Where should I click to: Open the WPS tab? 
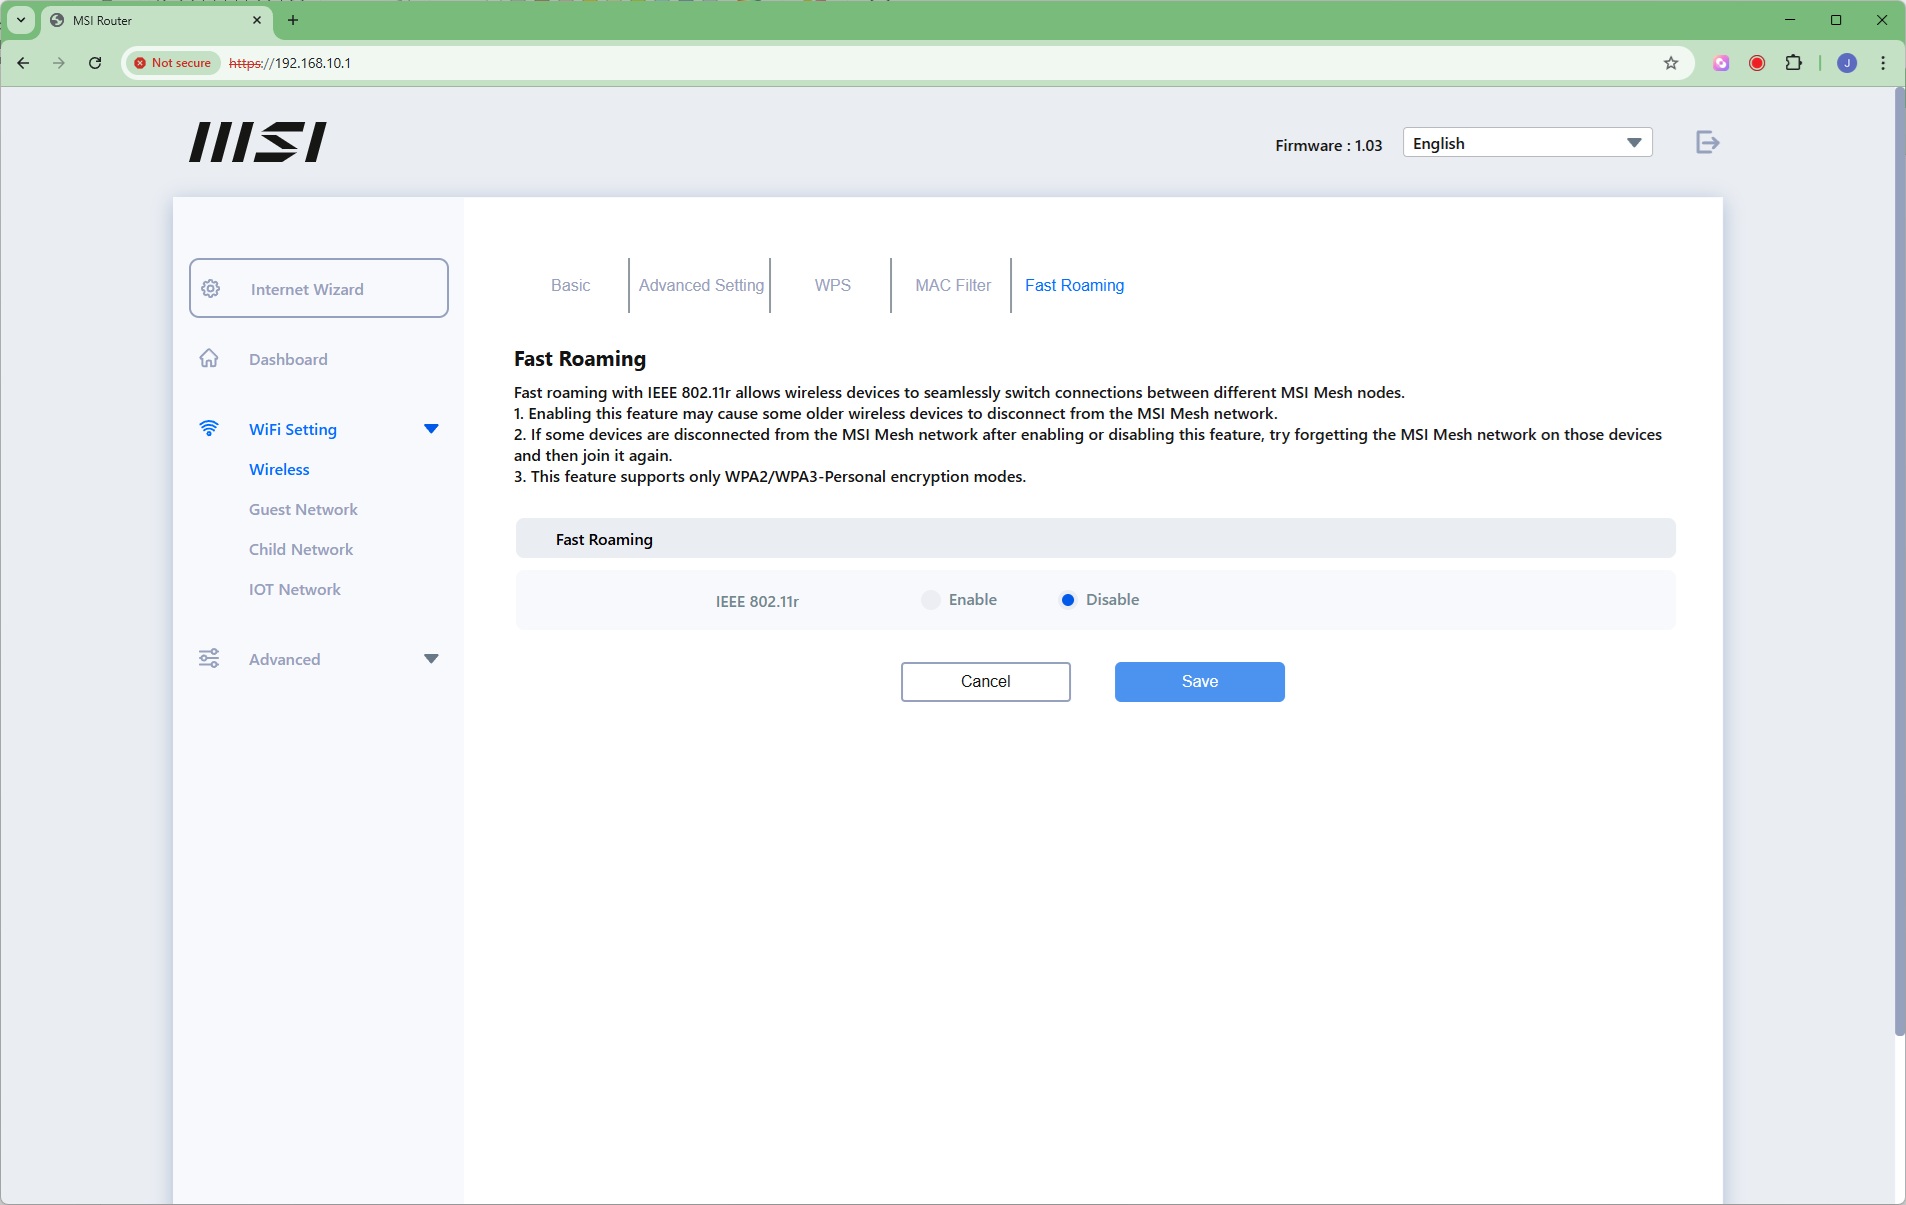pyautogui.click(x=832, y=286)
